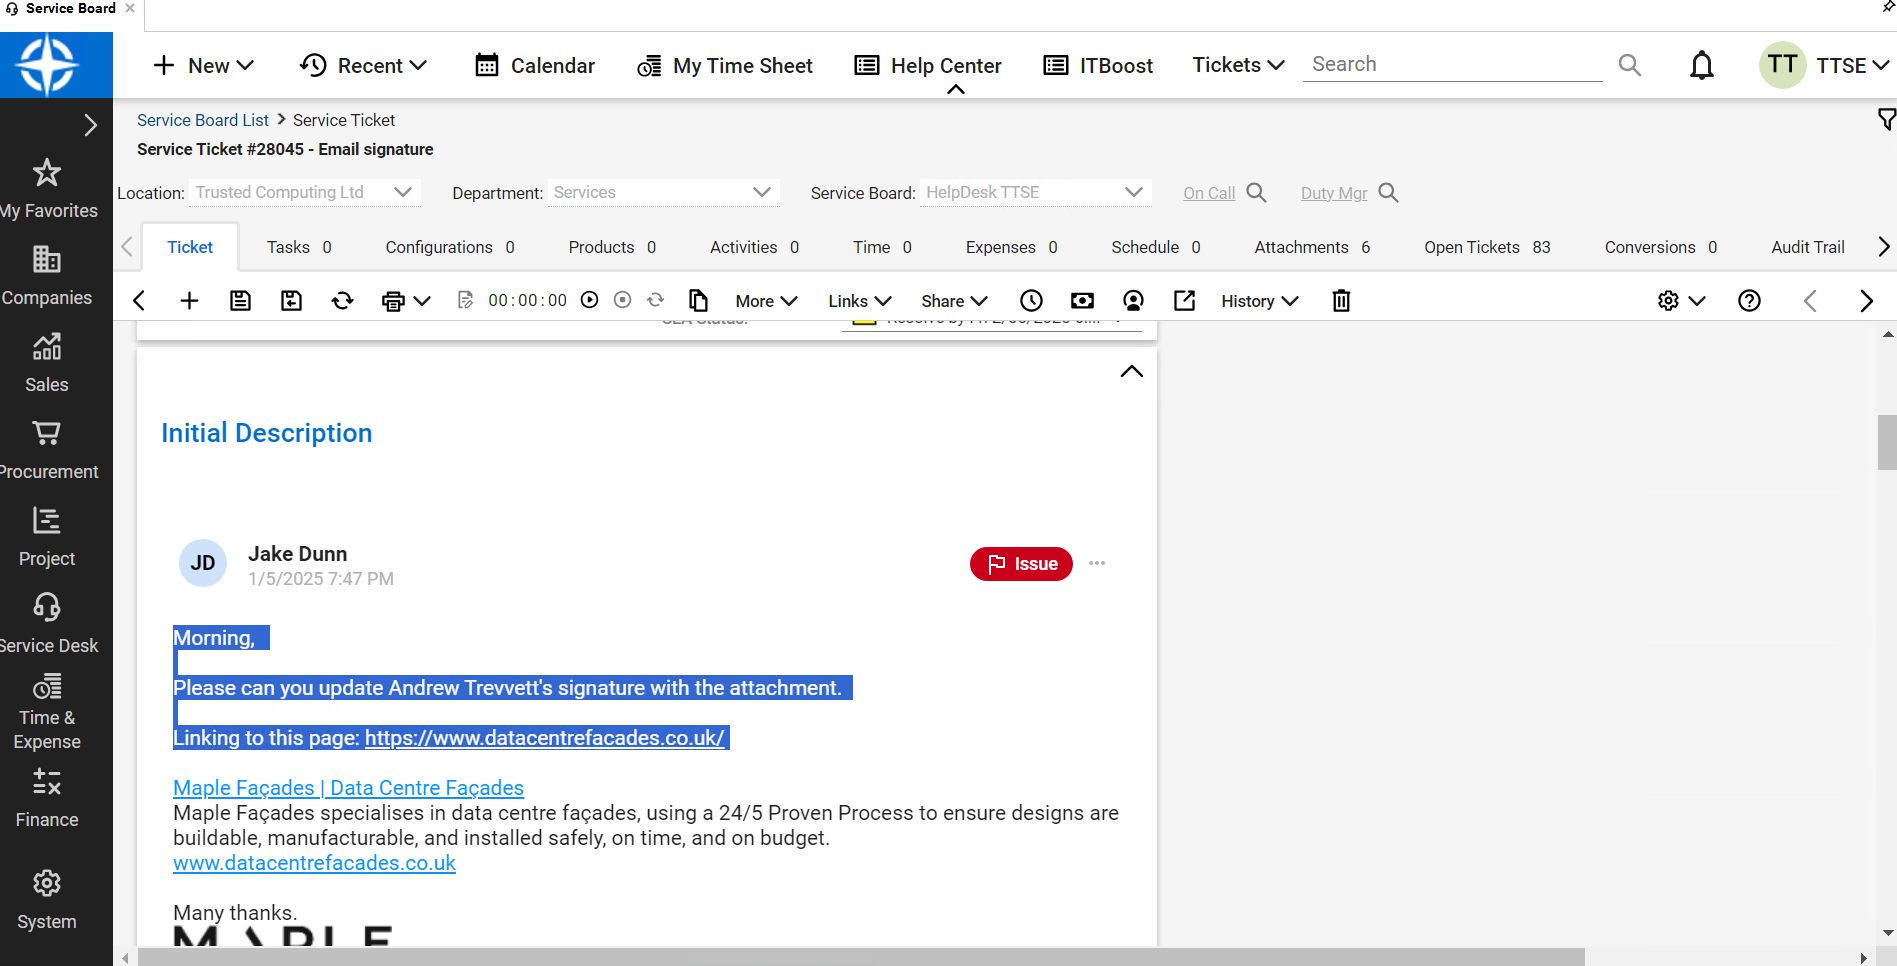The width and height of the screenshot is (1897, 966).
Task: Switch to the Tasks tab
Action: [299, 247]
